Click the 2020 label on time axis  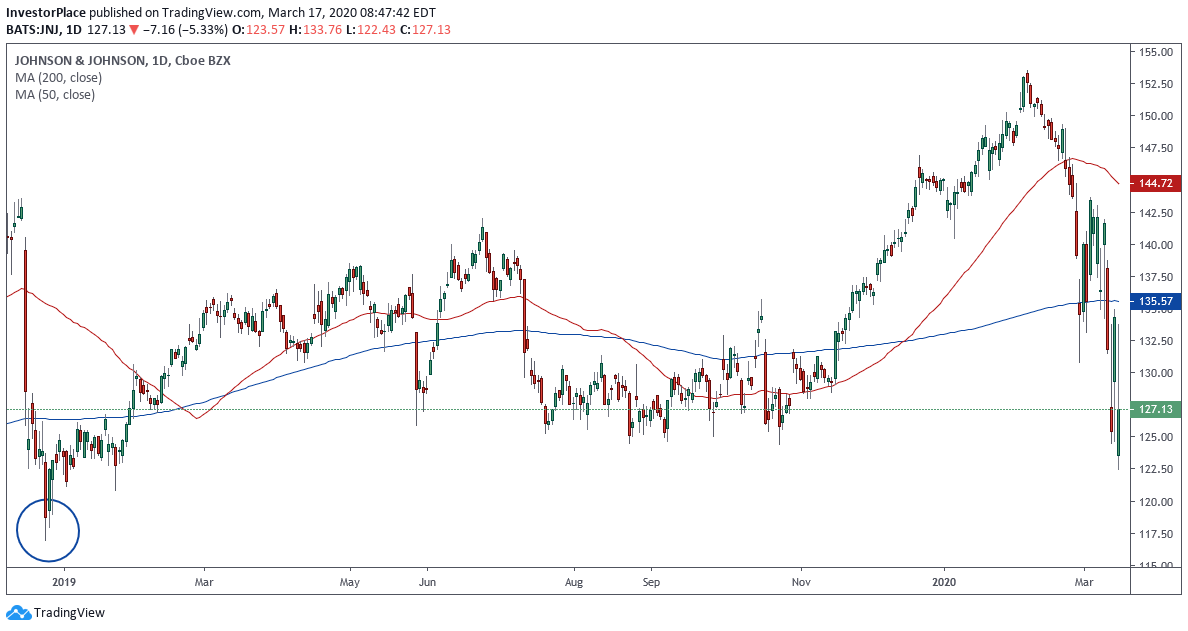[x=944, y=583]
